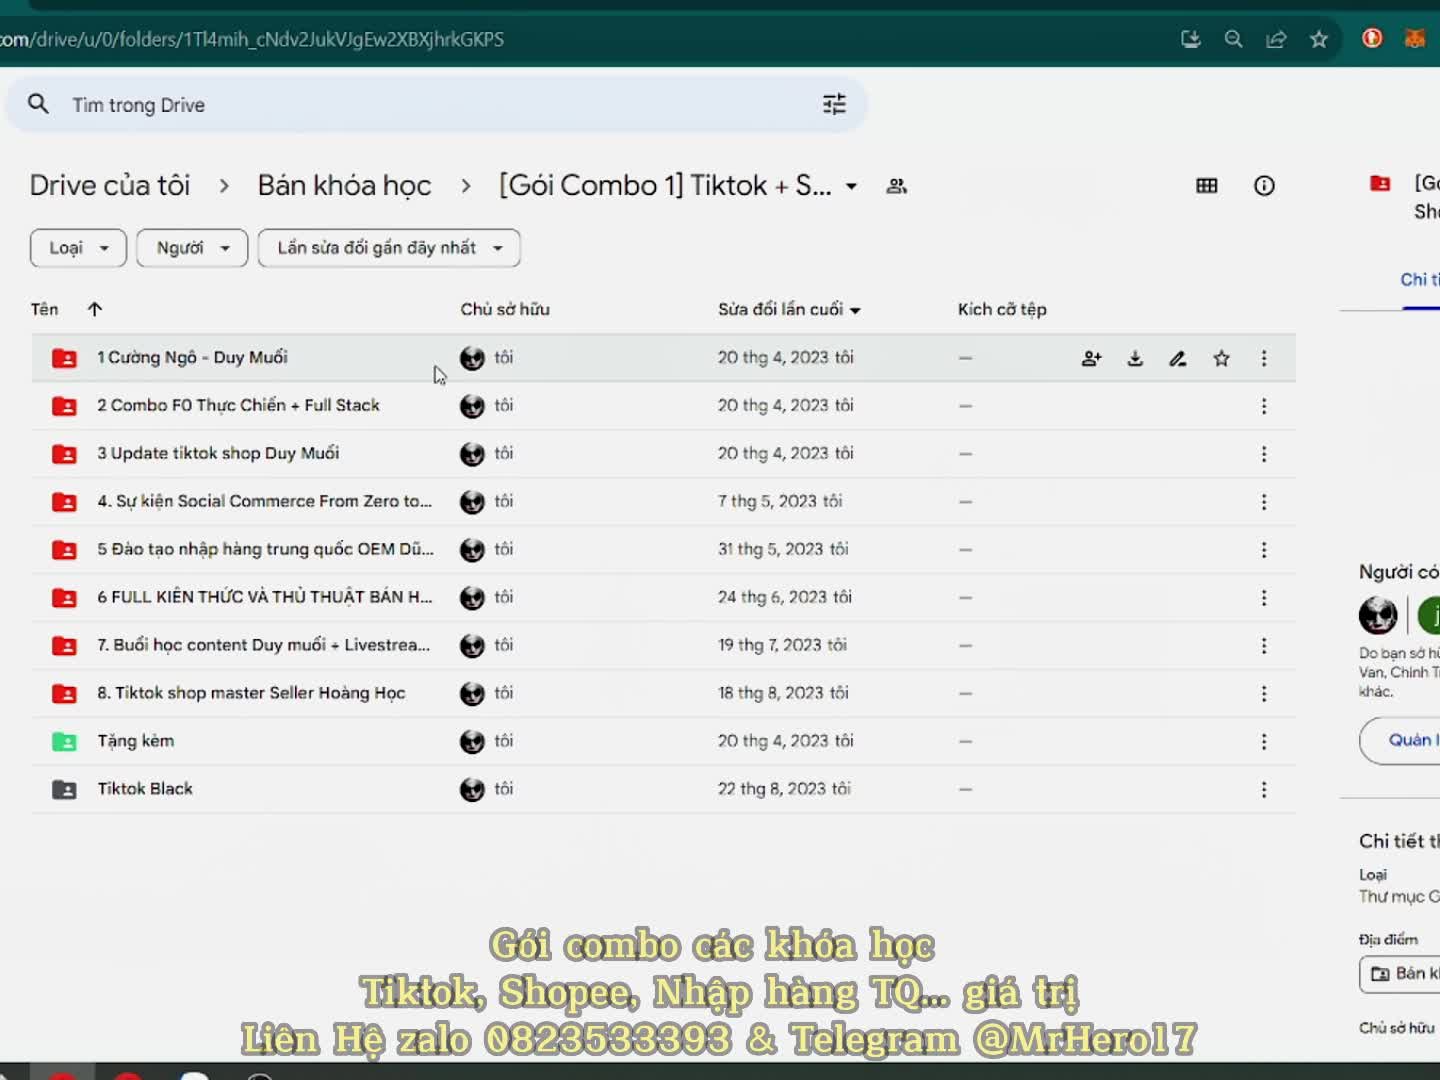The image size is (1440, 1080).
Task: Go to 'Drive của tôi'
Action: coord(111,185)
